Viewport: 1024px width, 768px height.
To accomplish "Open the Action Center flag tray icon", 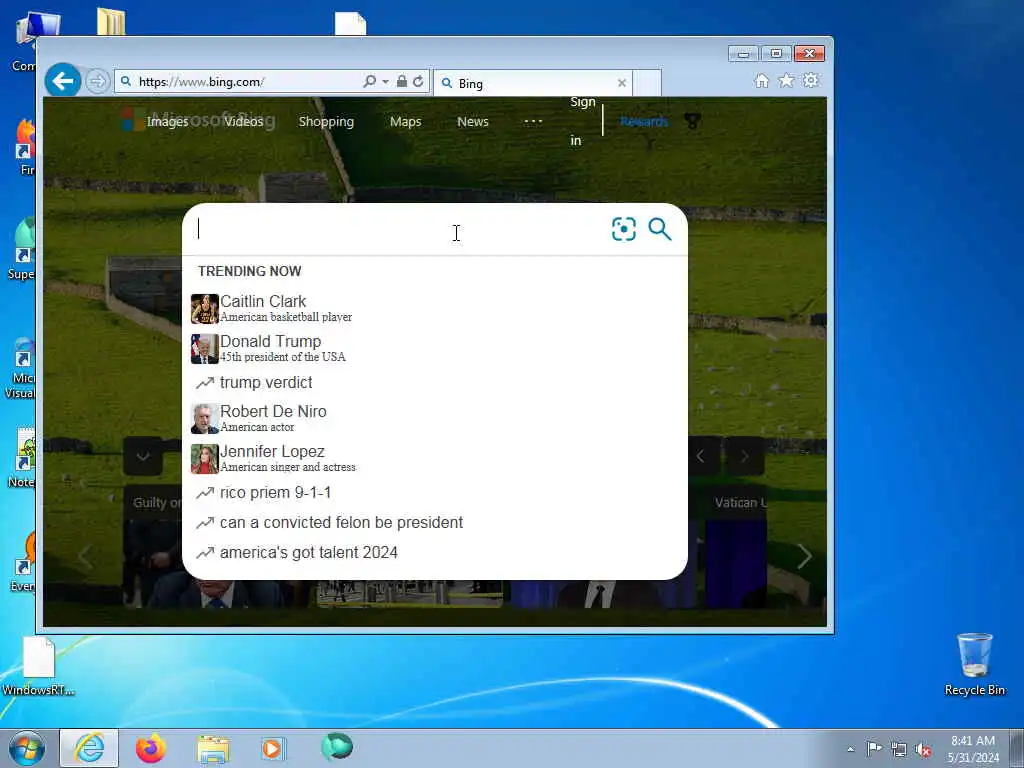I will click(x=874, y=749).
